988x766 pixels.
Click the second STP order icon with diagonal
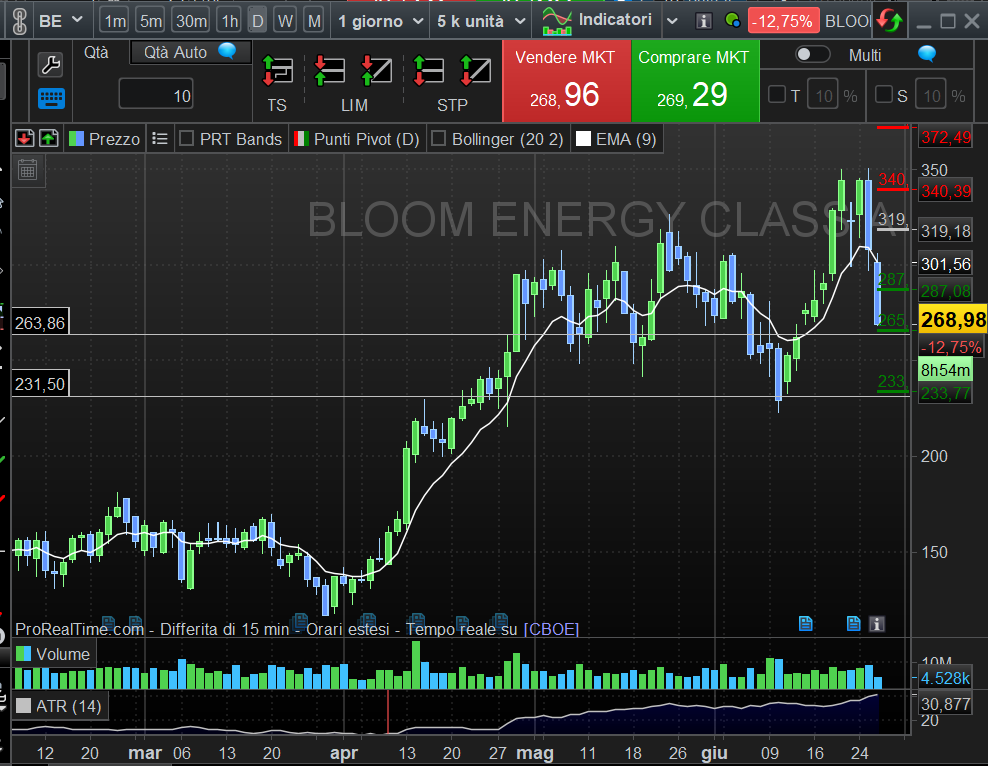[x=476, y=70]
